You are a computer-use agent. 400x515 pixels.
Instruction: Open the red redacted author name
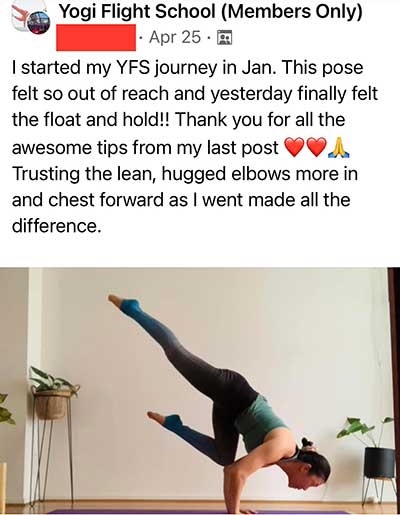coord(96,38)
